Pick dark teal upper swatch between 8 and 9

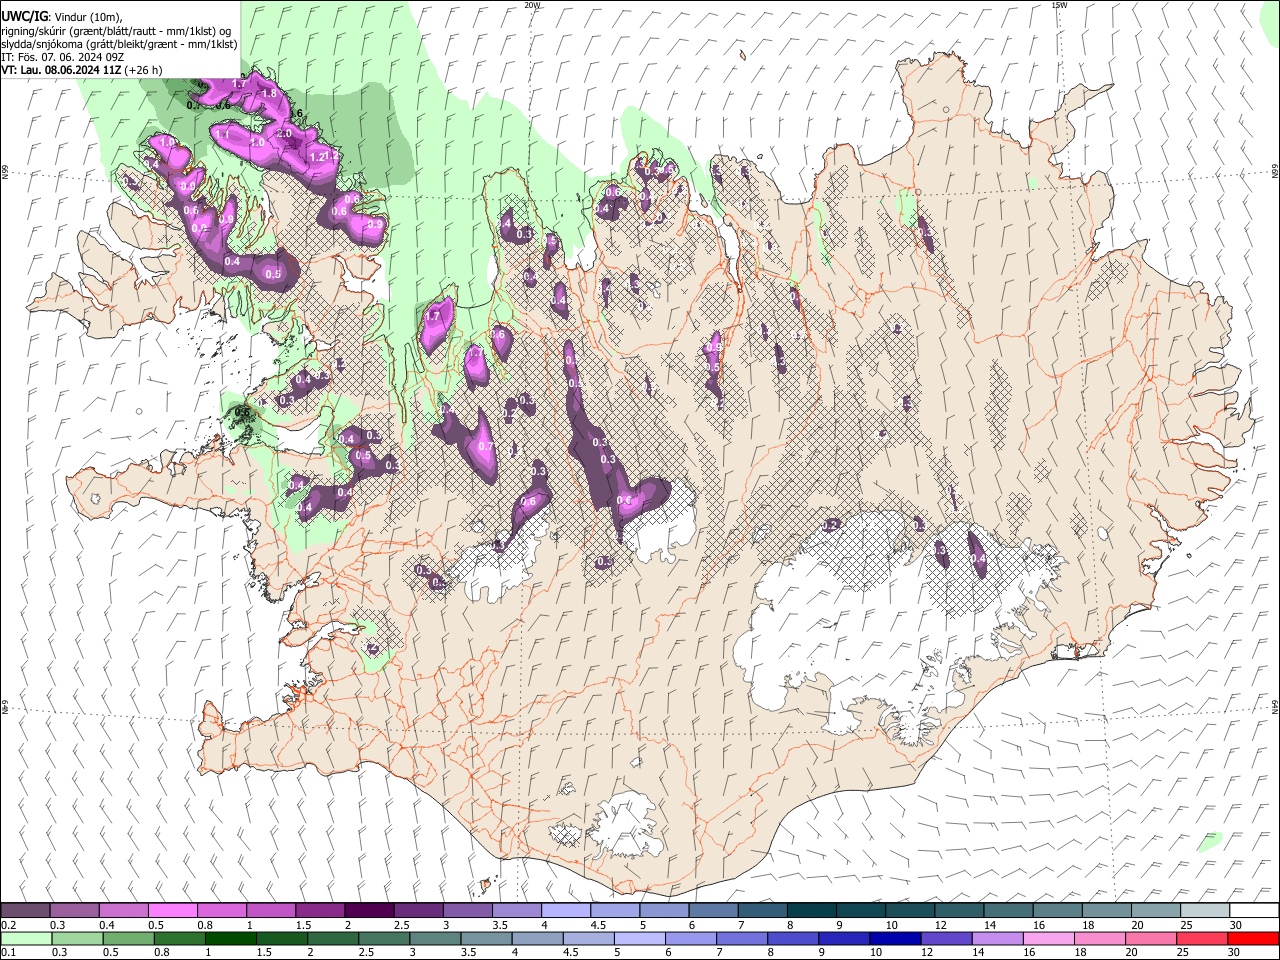coord(812,911)
